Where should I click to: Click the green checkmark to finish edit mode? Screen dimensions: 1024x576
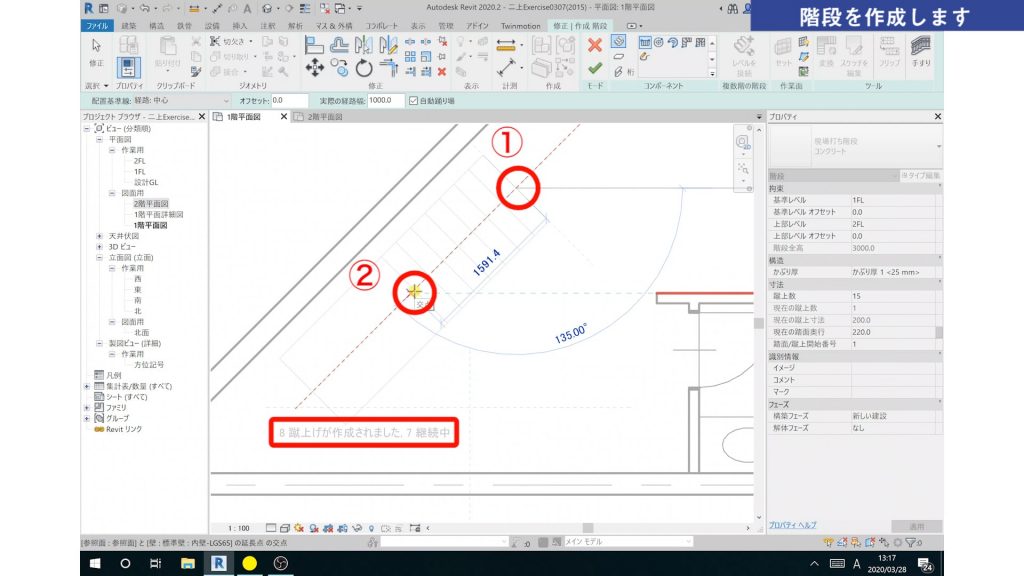594,68
